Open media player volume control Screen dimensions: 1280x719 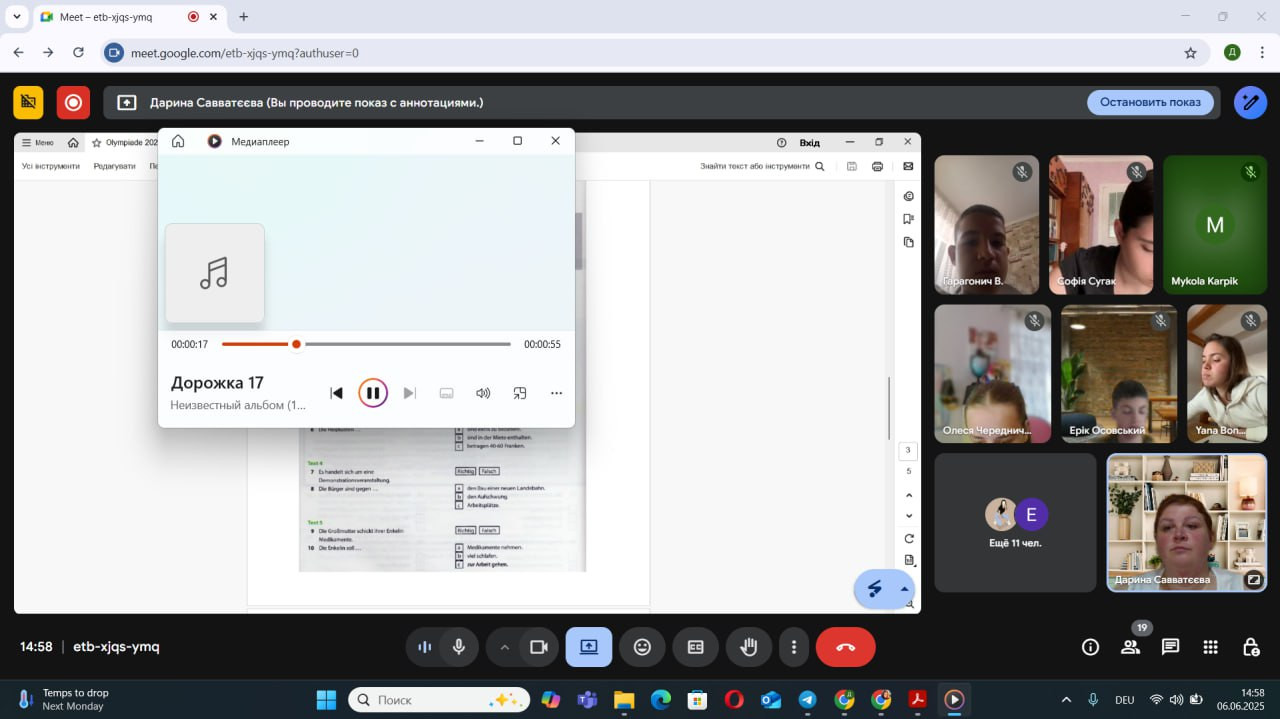[x=483, y=393]
